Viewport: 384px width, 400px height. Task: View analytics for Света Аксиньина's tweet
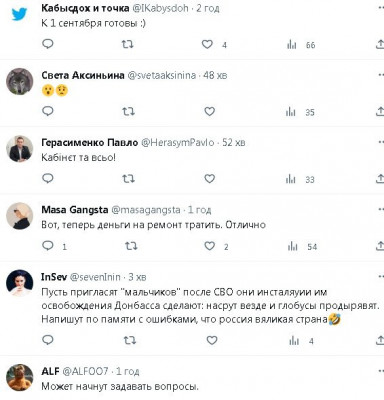click(291, 112)
